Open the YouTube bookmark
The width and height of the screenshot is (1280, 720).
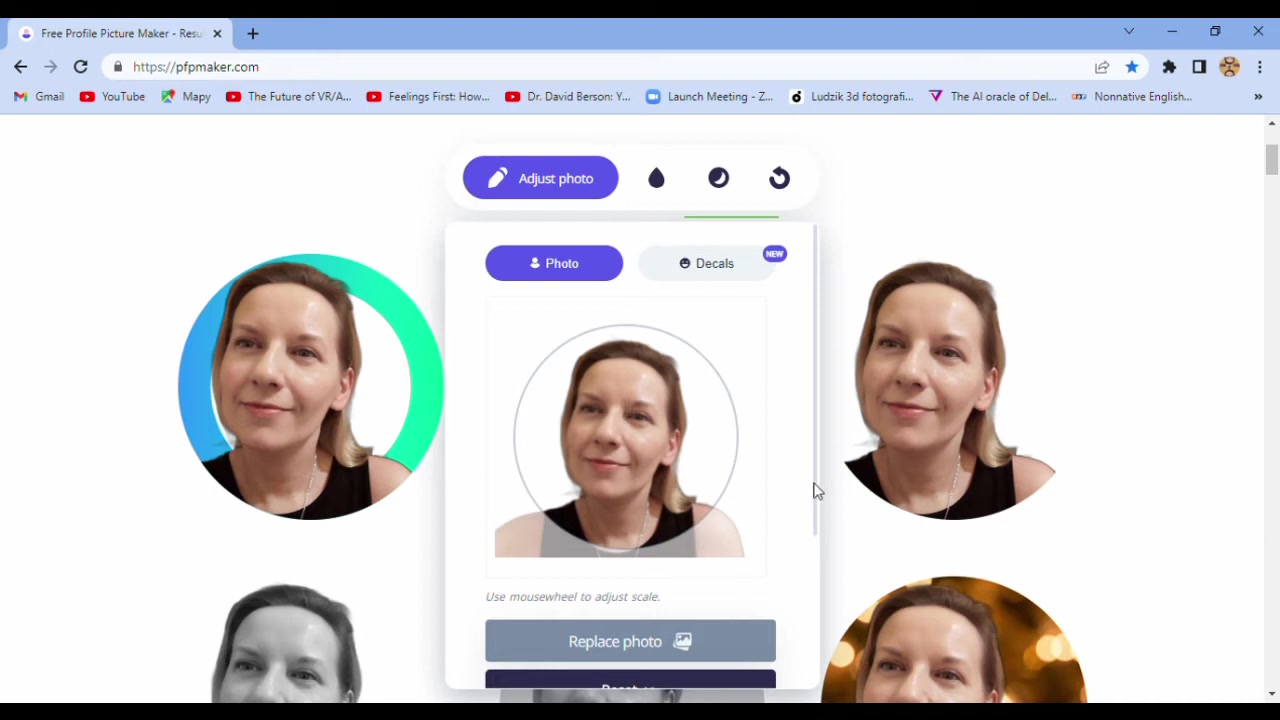pos(112,97)
